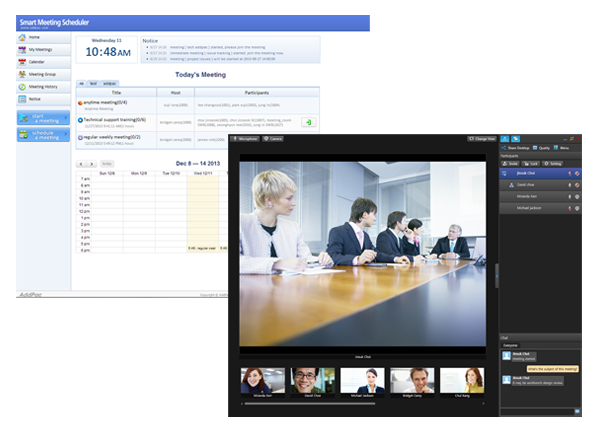Toggle David Choi's microphone icon

570,185
